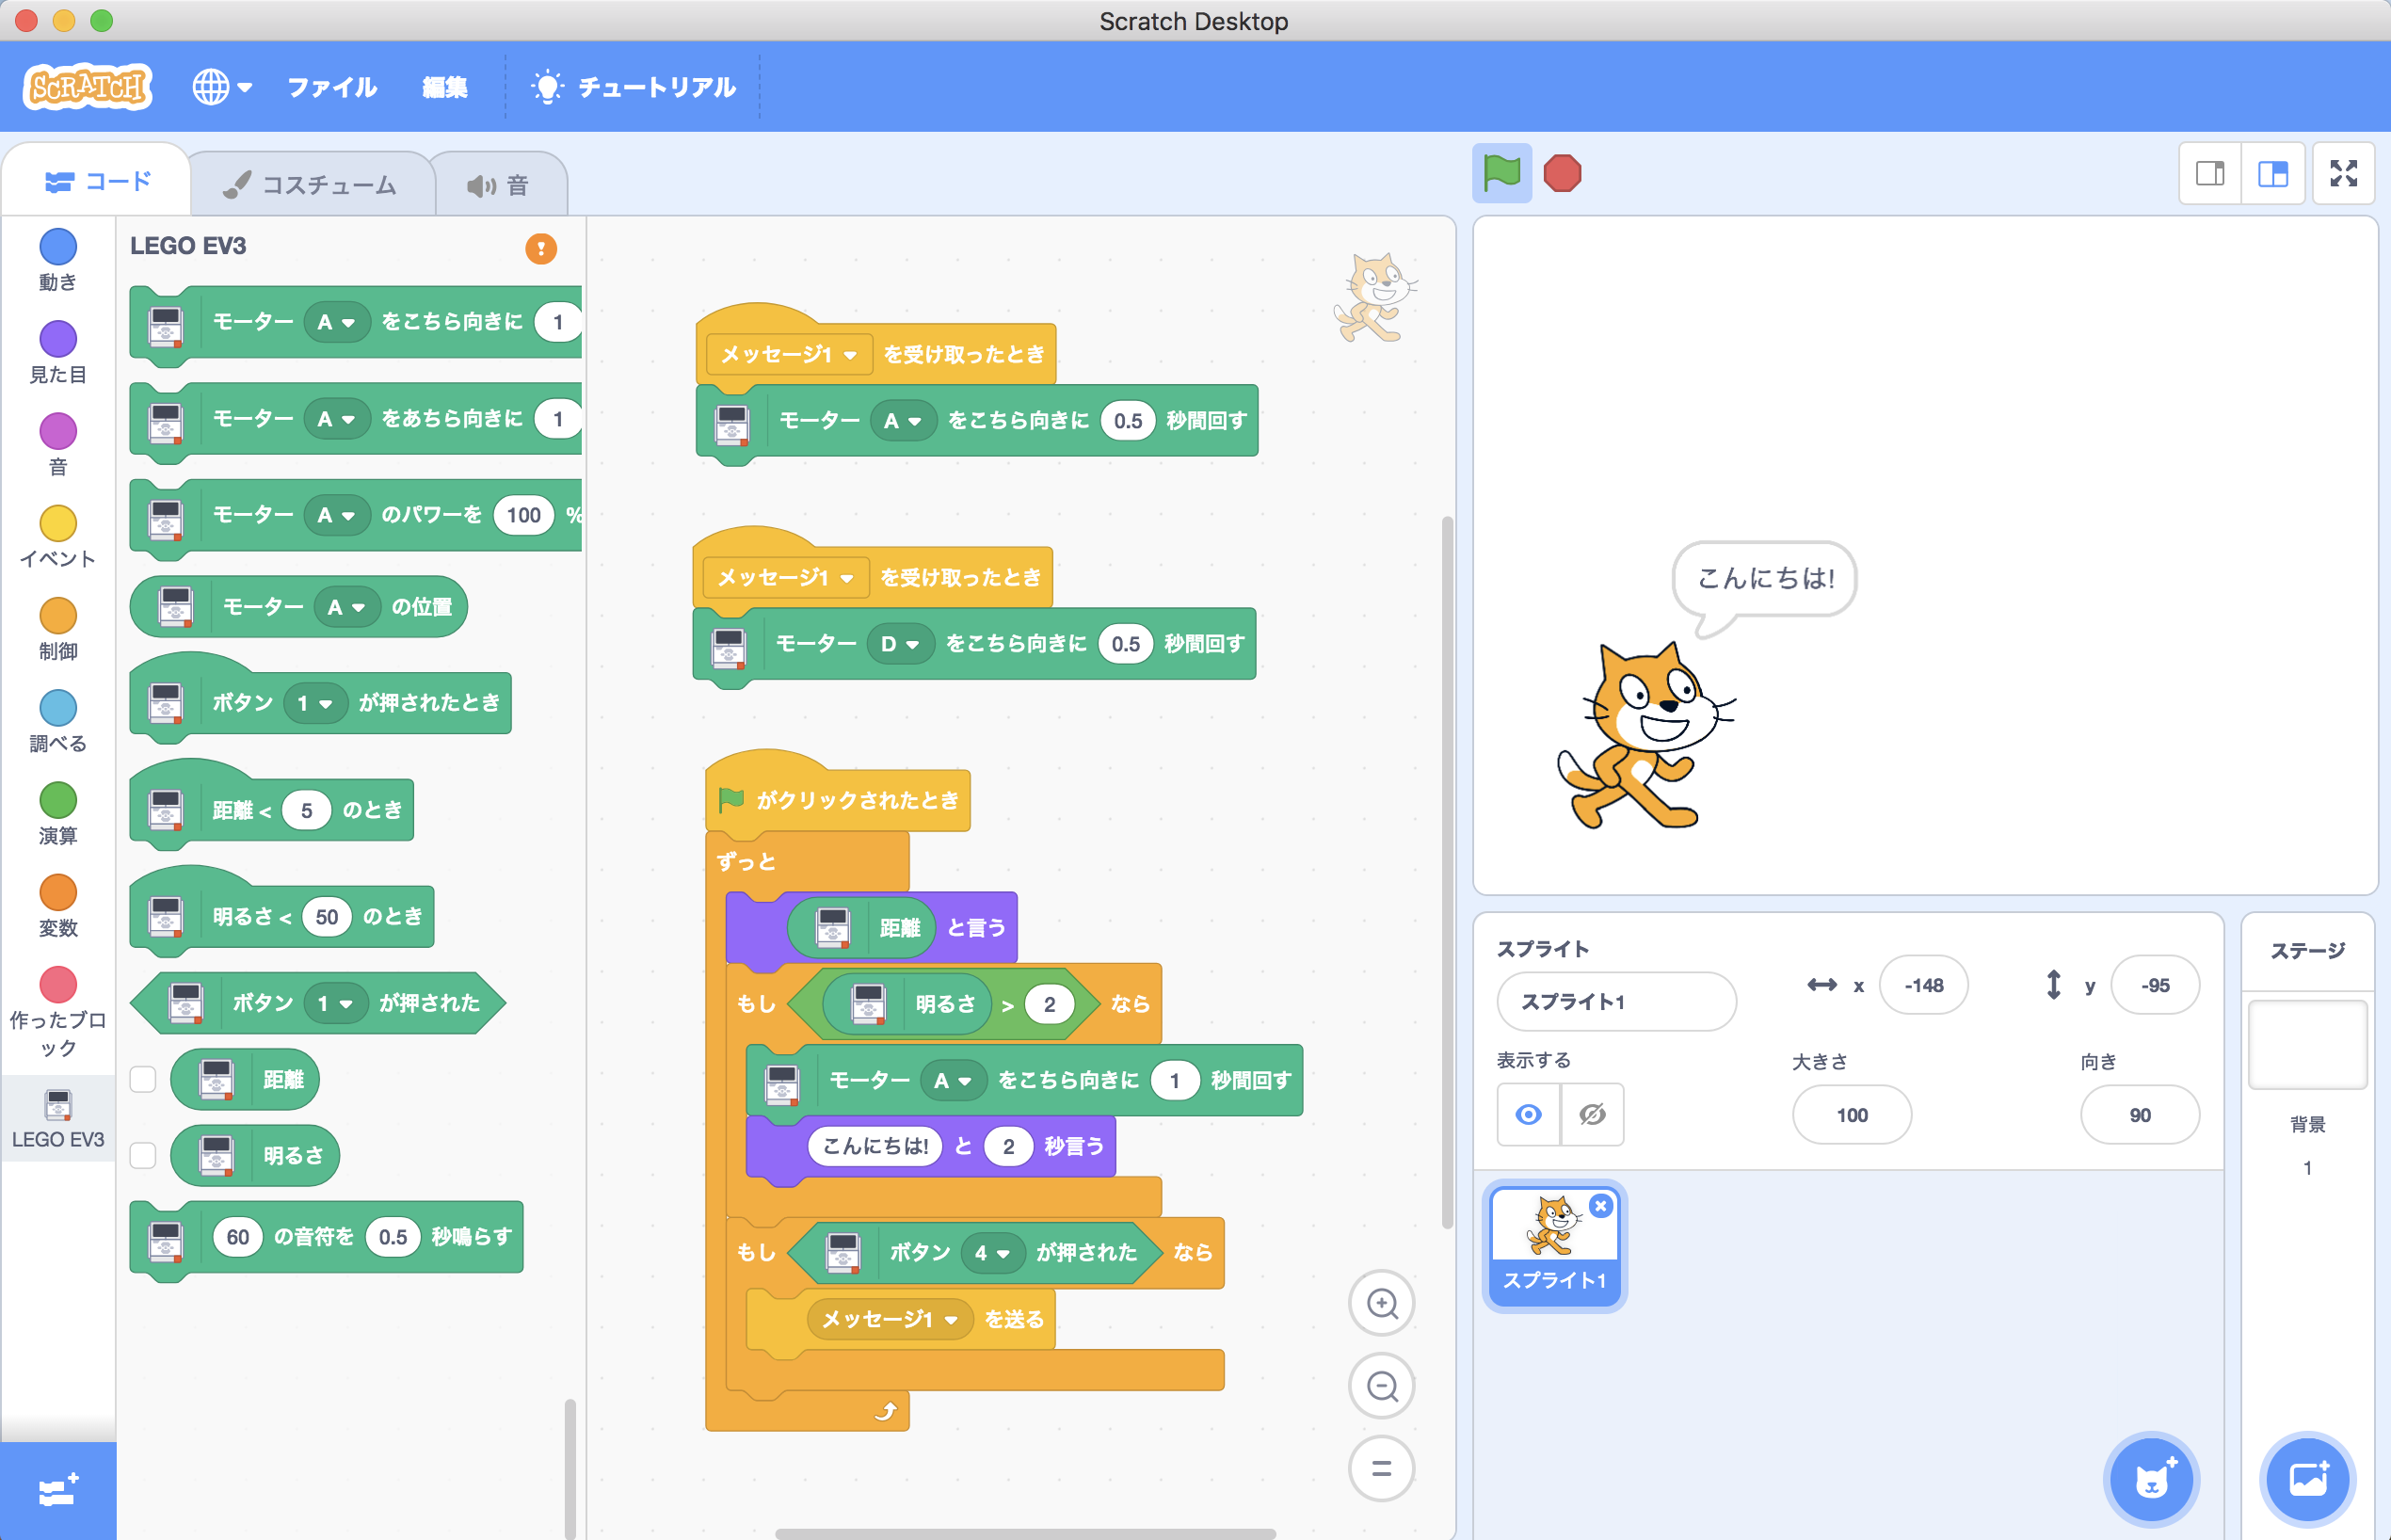Open motor dropdown in の位置 palette block
The image size is (2391, 1540).
click(x=347, y=607)
